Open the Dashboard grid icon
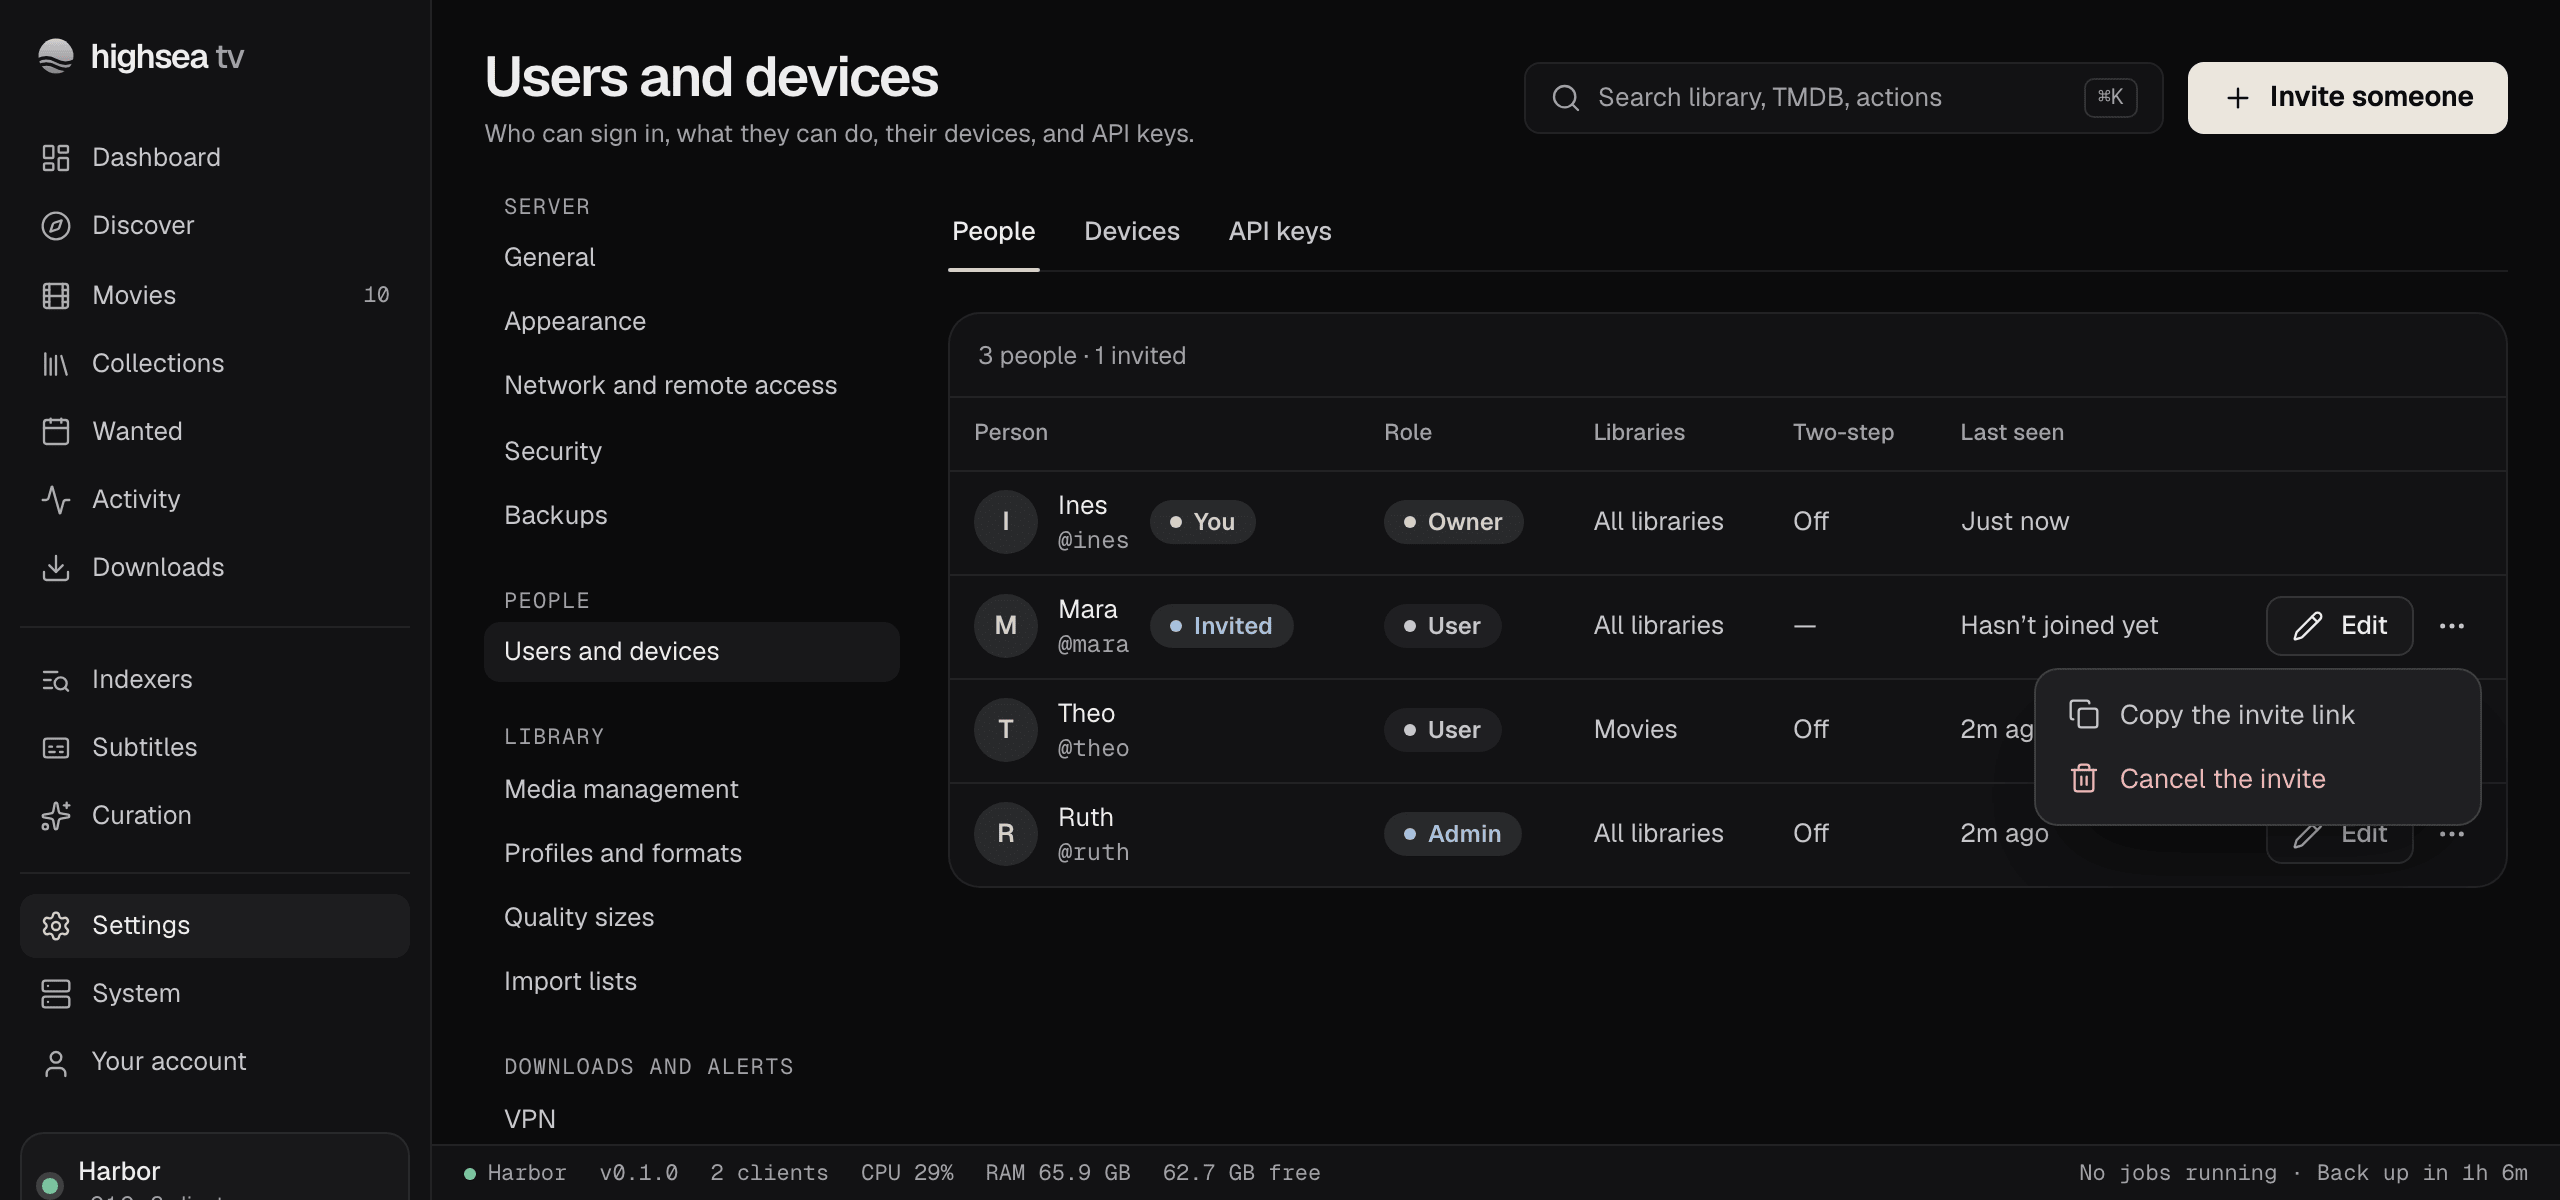The height and width of the screenshot is (1200, 2560). [x=56, y=158]
